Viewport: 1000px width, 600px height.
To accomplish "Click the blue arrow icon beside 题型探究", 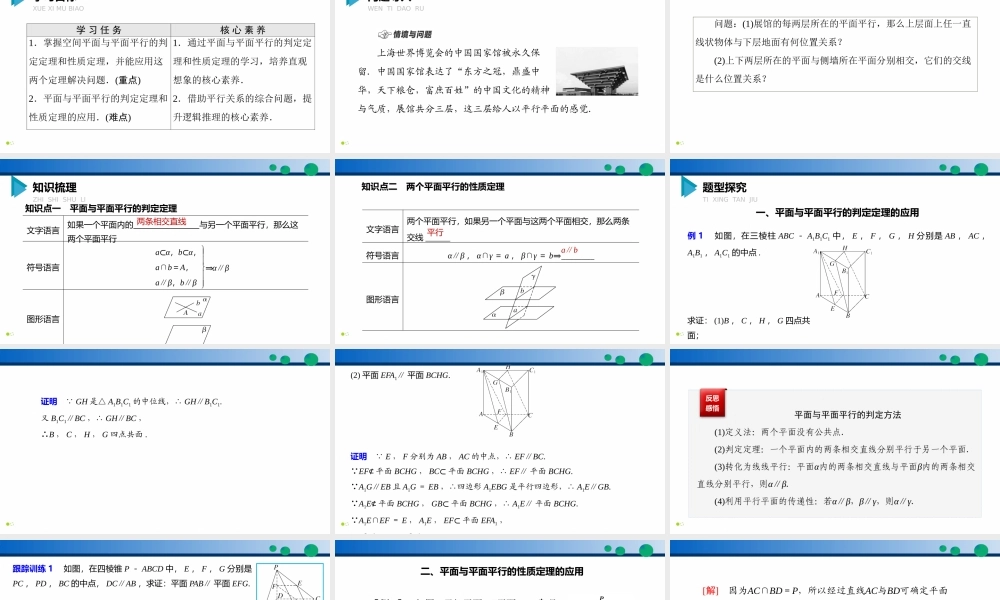I will (688, 186).
